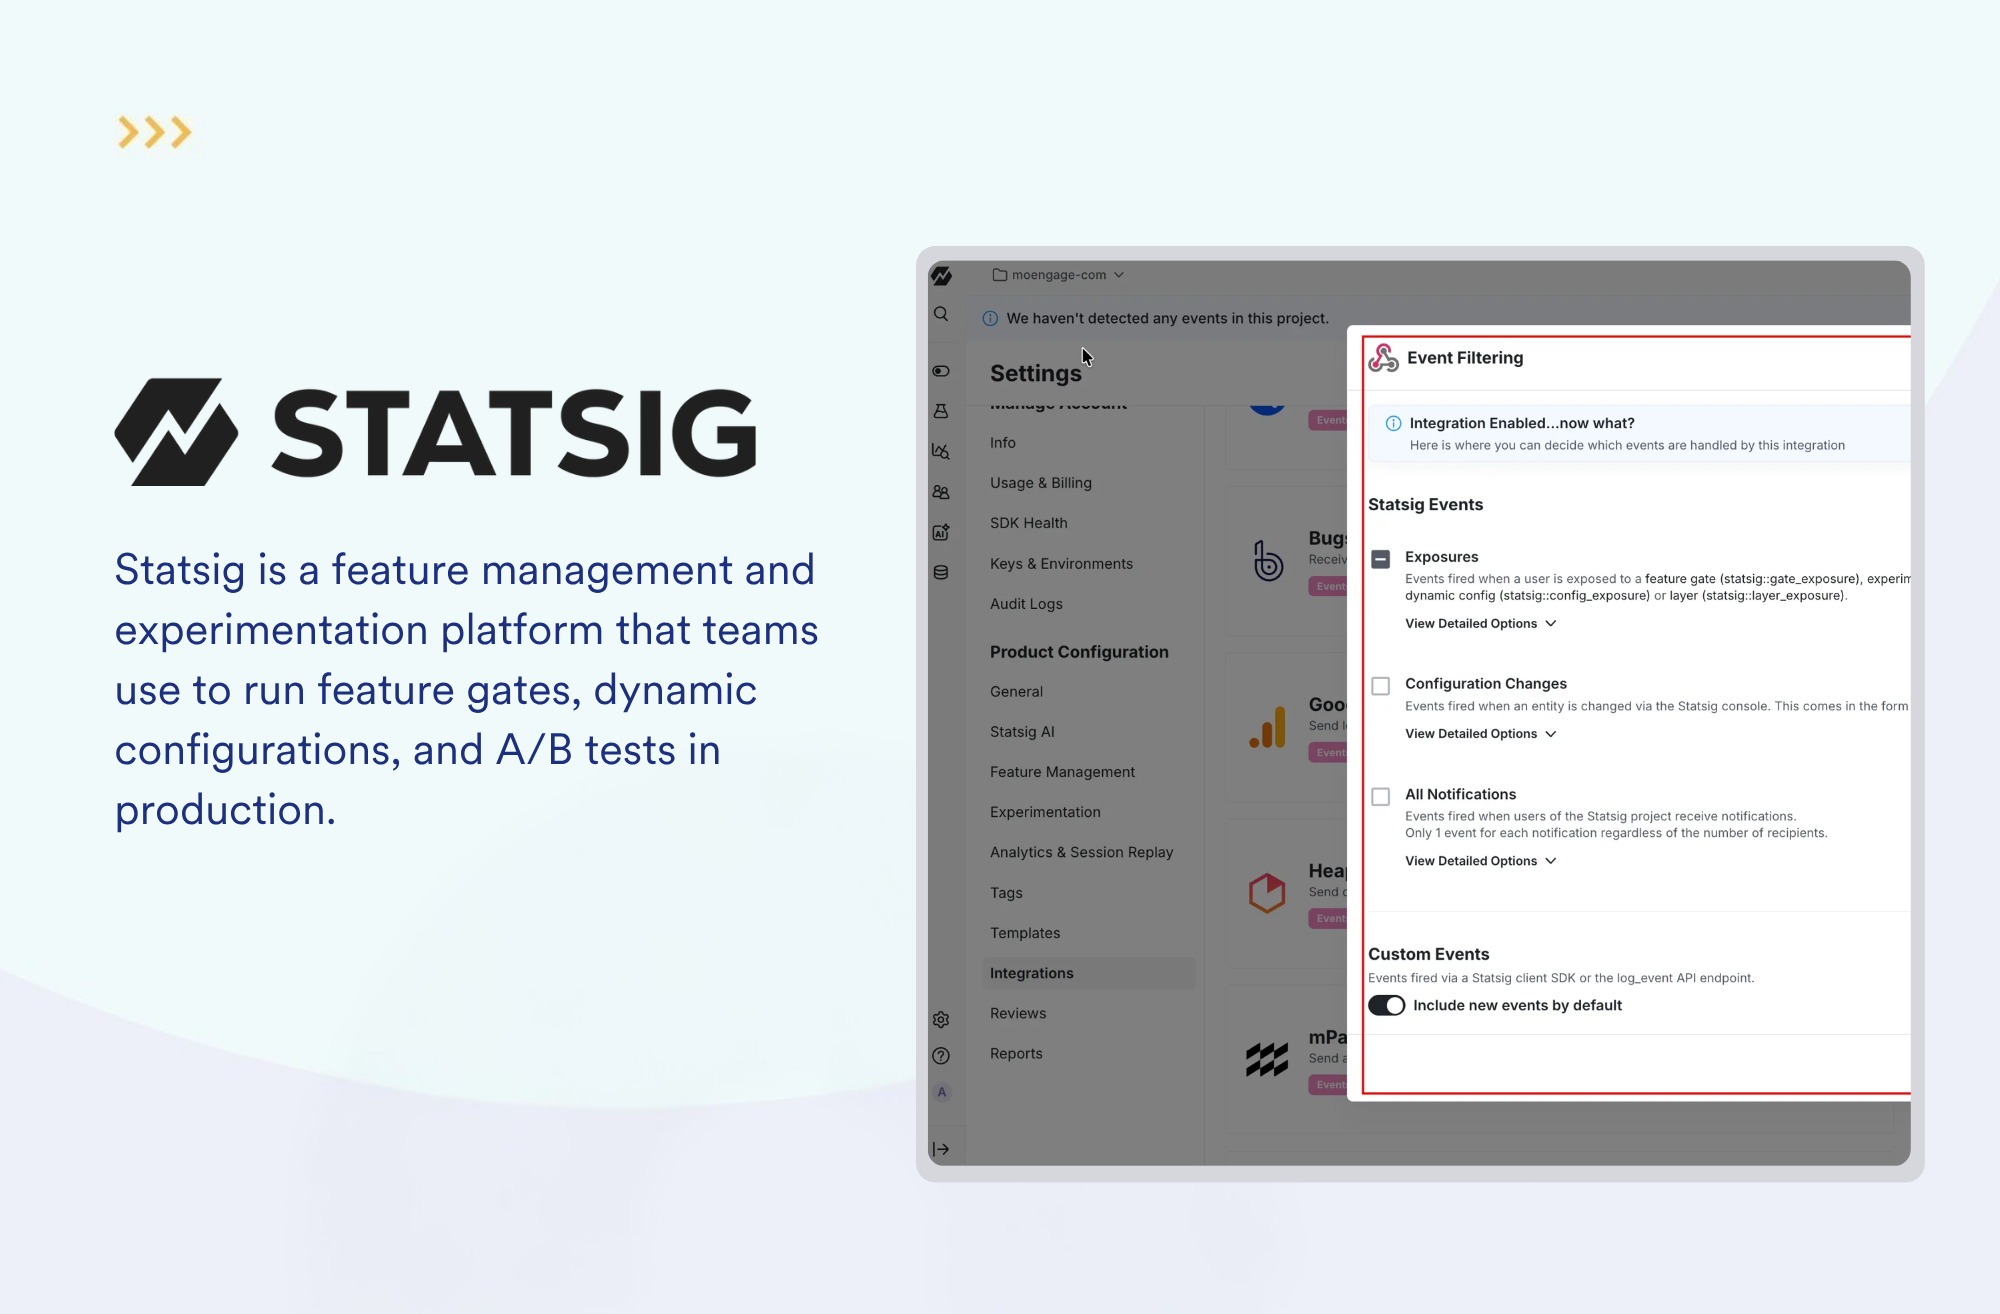
Task: Open Analytics & Session Replay settings
Action: [1081, 851]
